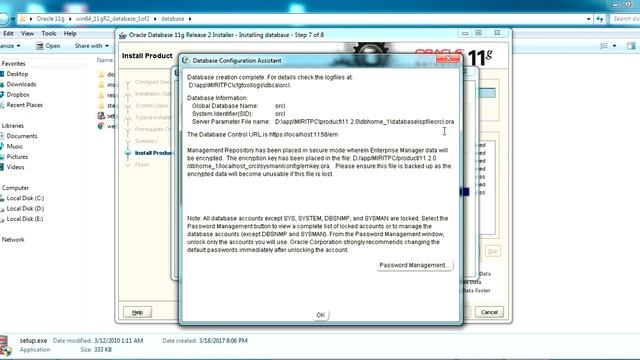Click 'Oracle 11g' in address bar breadcrumb
The height and width of the screenshot is (360, 640).
[x=50, y=19]
